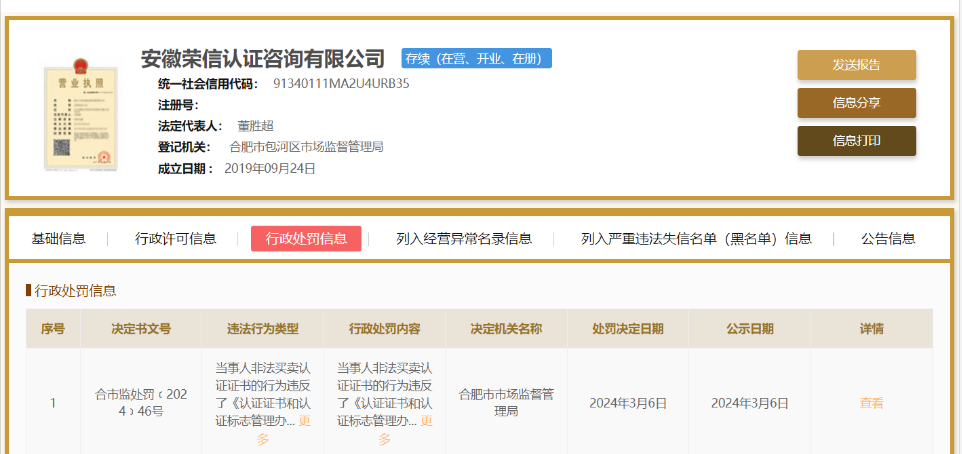Click the 查看 link in 详情 column
Viewport: 962px width, 454px height.
coord(871,403)
